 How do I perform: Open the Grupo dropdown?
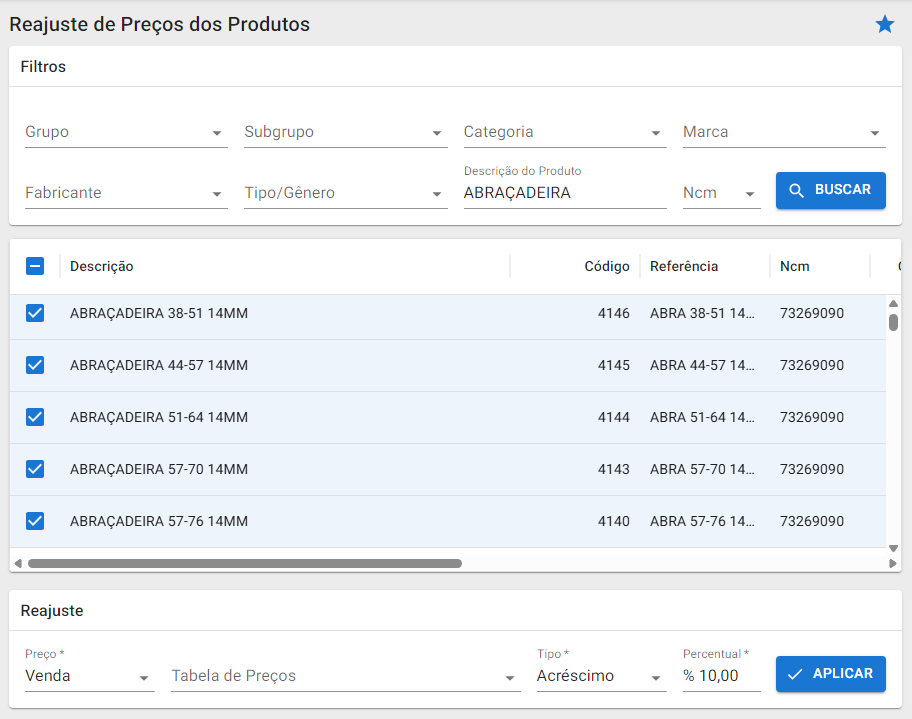point(126,133)
